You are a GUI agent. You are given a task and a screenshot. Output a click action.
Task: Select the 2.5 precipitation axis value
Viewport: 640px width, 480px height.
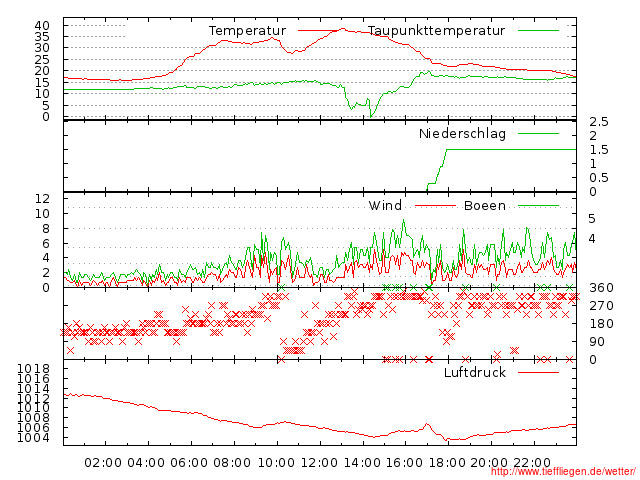pyautogui.click(x=599, y=122)
